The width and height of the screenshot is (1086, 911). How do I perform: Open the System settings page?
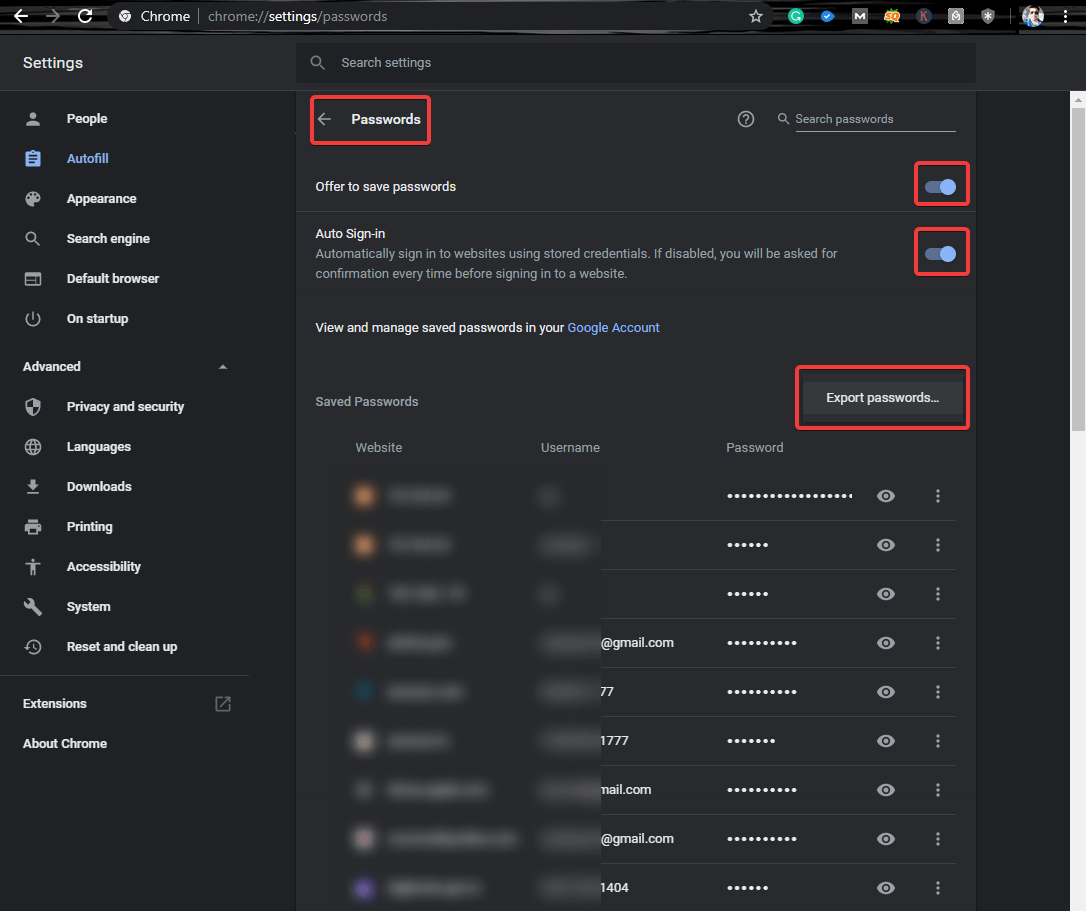[88, 606]
